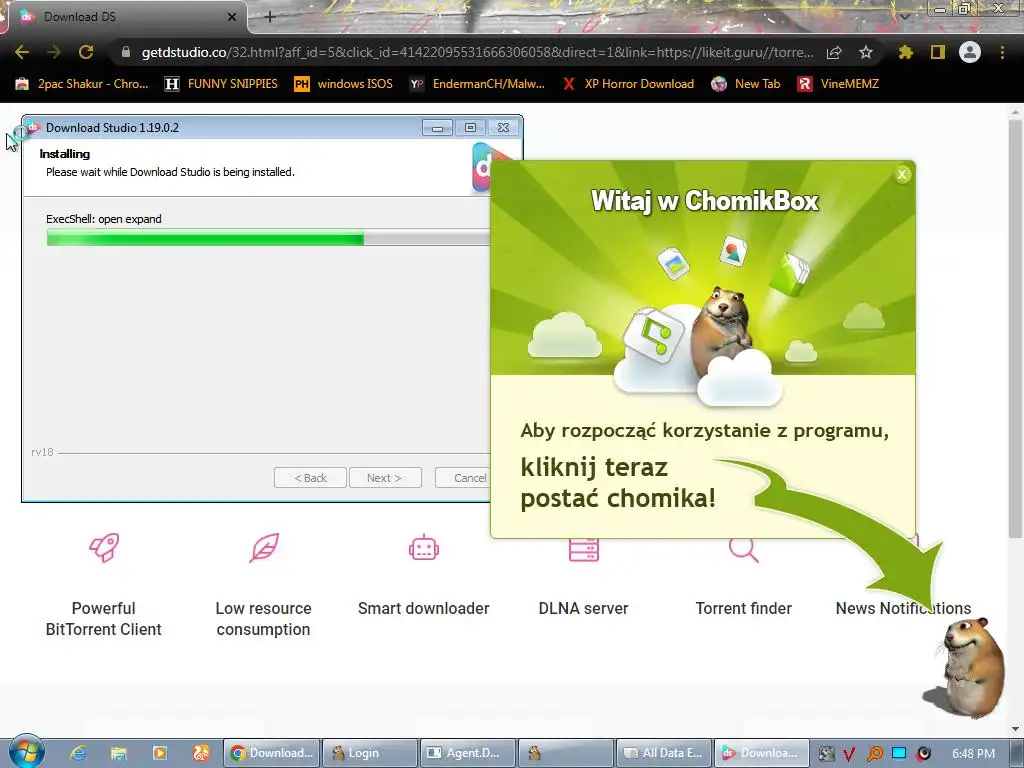The height and width of the screenshot is (768, 1024).
Task: Click the feather Low resource consumption icon
Action: pos(264,547)
